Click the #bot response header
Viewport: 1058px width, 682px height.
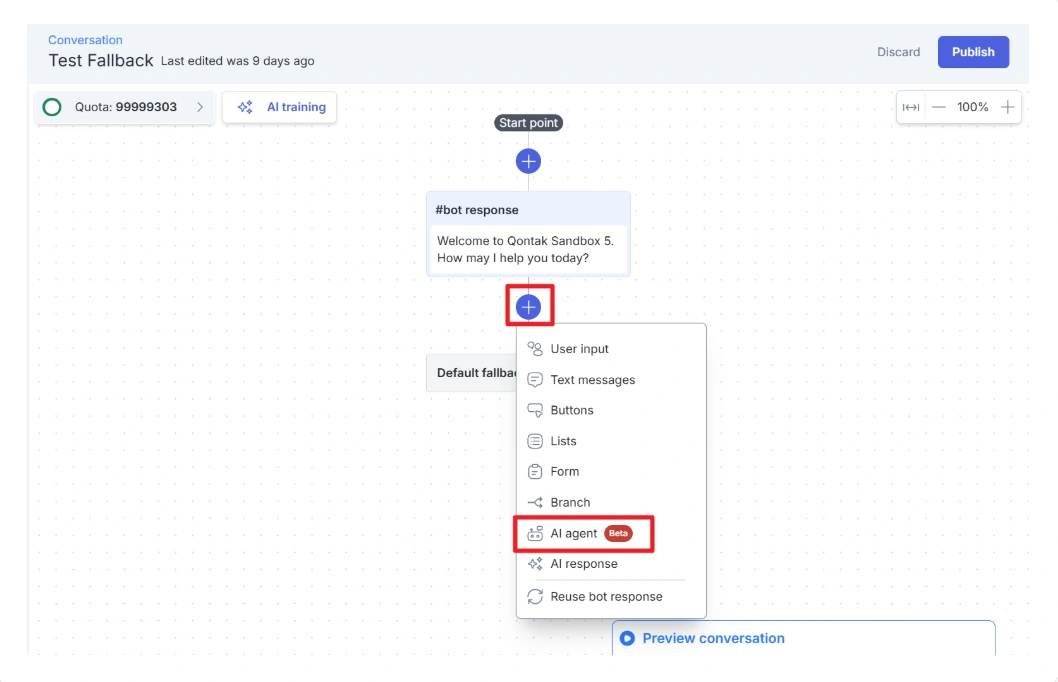click(x=528, y=210)
